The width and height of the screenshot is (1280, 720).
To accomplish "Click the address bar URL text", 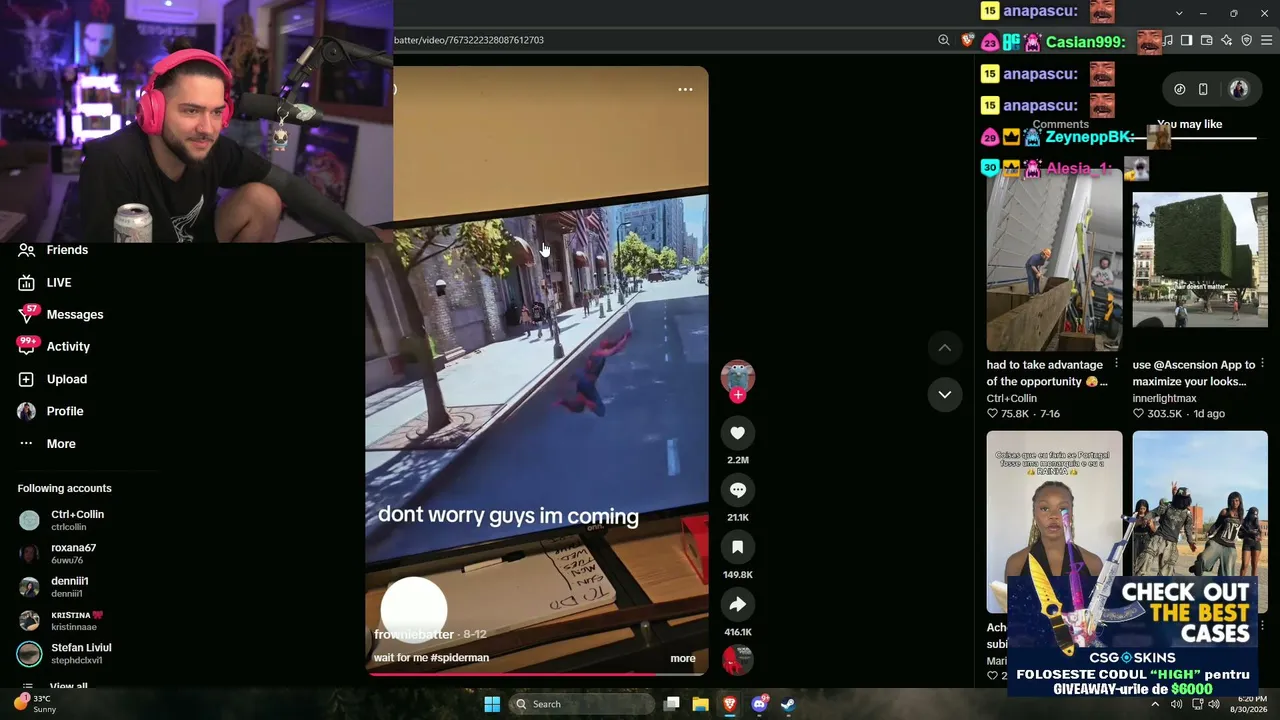I will click(469, 40).
